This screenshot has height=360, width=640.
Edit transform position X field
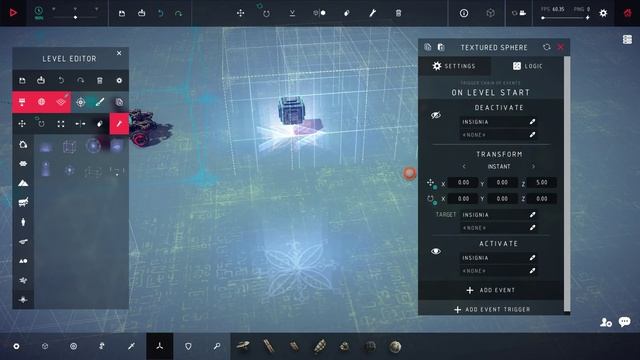tap(463, 182)
